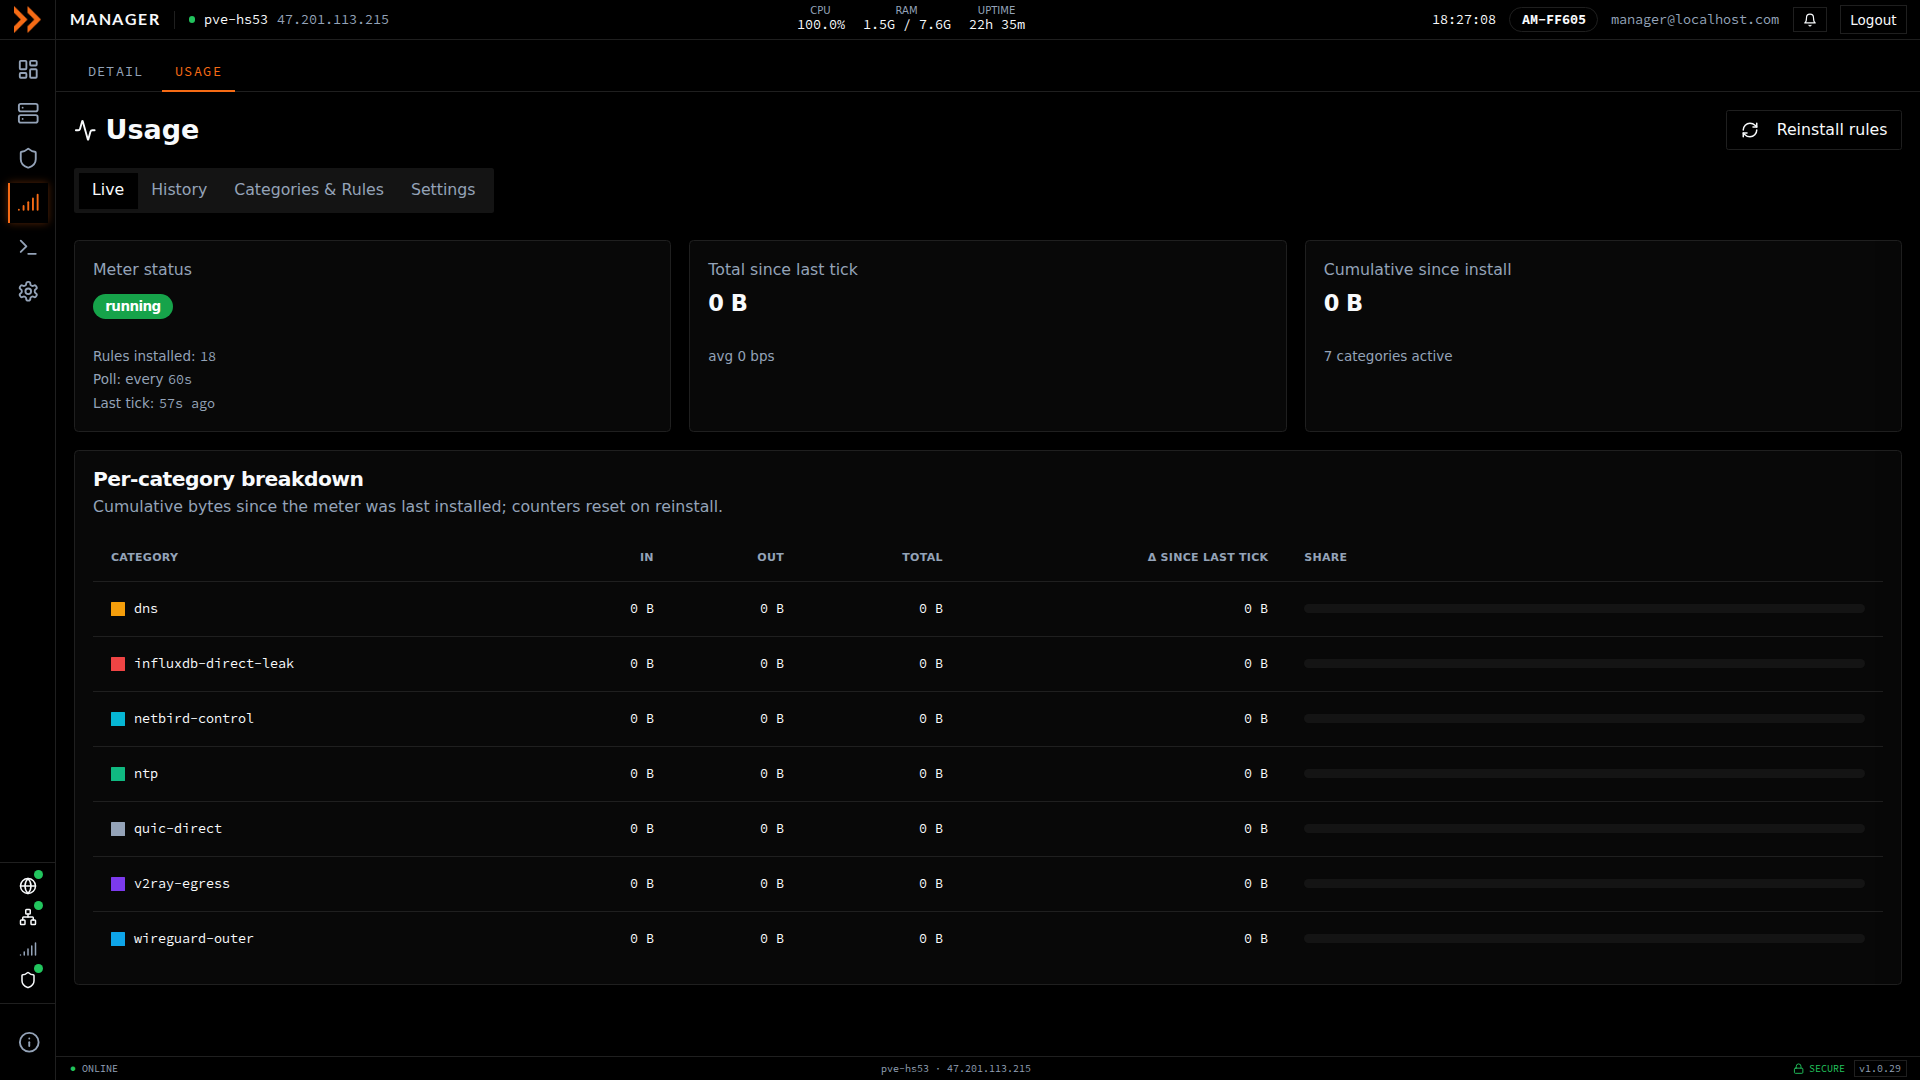Click the 47.201.113.215 IP in header
This screenshot has height=1080, width=1920.
click(x=333, y=20)
